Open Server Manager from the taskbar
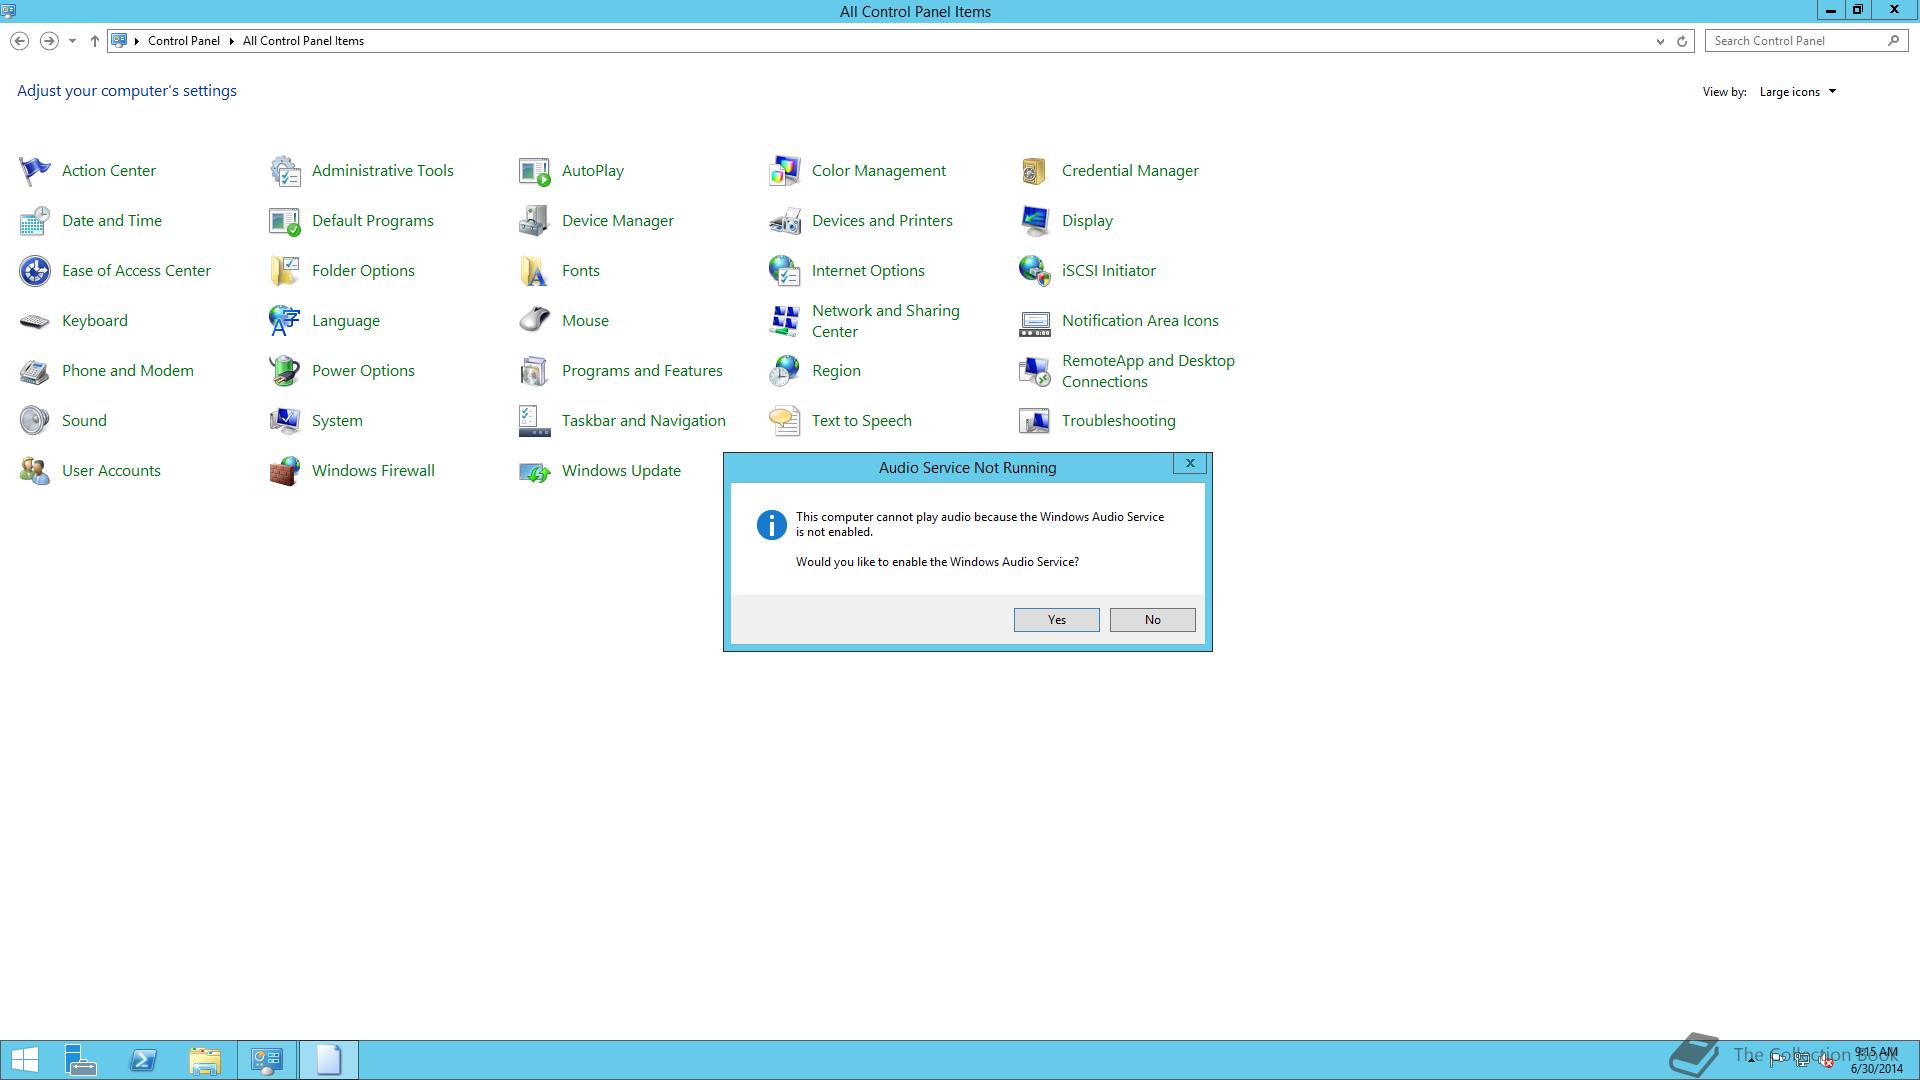1920x1080 pixels. click(x=81, y=1060)
